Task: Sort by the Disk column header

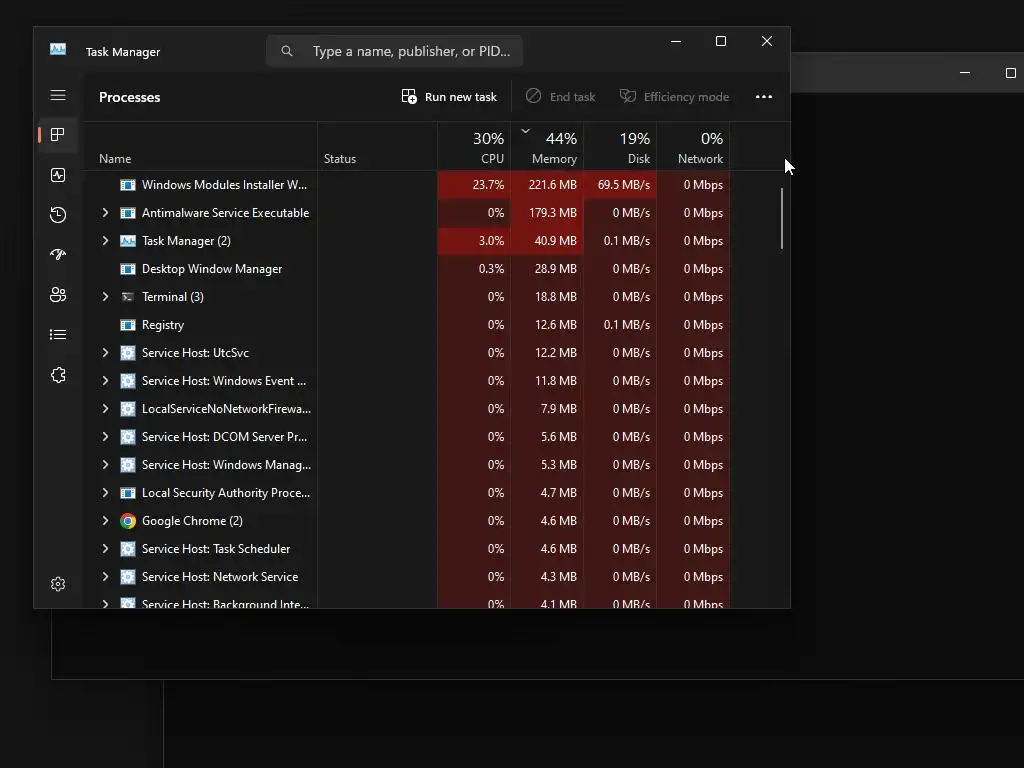Action: point(620,146)
